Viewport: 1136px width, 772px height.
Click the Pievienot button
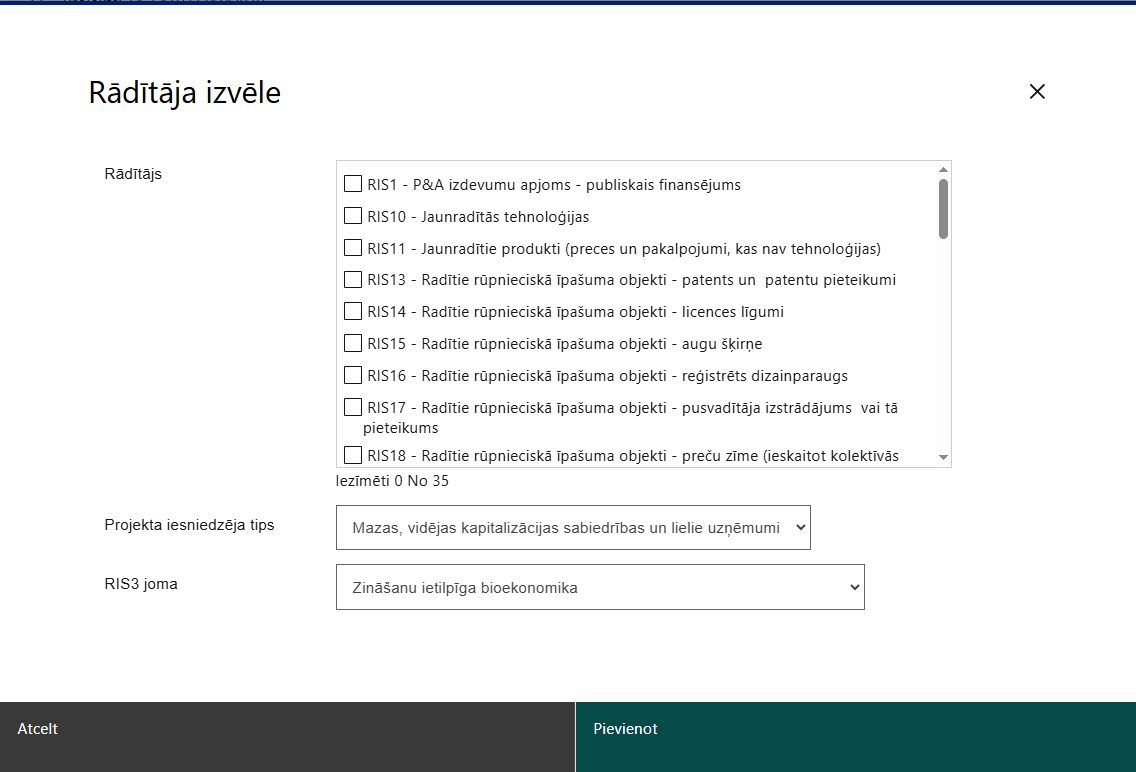tap(856, 737)
